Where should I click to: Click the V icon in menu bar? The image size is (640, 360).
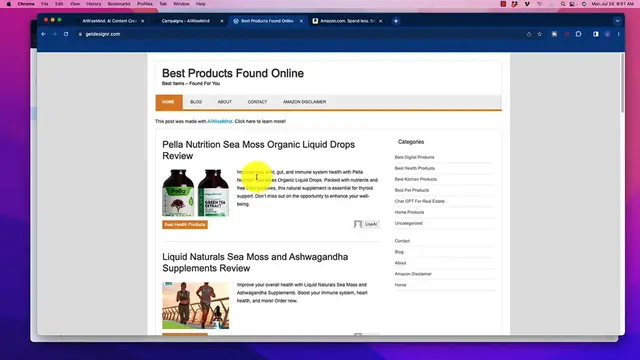click(x=527, y=4)
